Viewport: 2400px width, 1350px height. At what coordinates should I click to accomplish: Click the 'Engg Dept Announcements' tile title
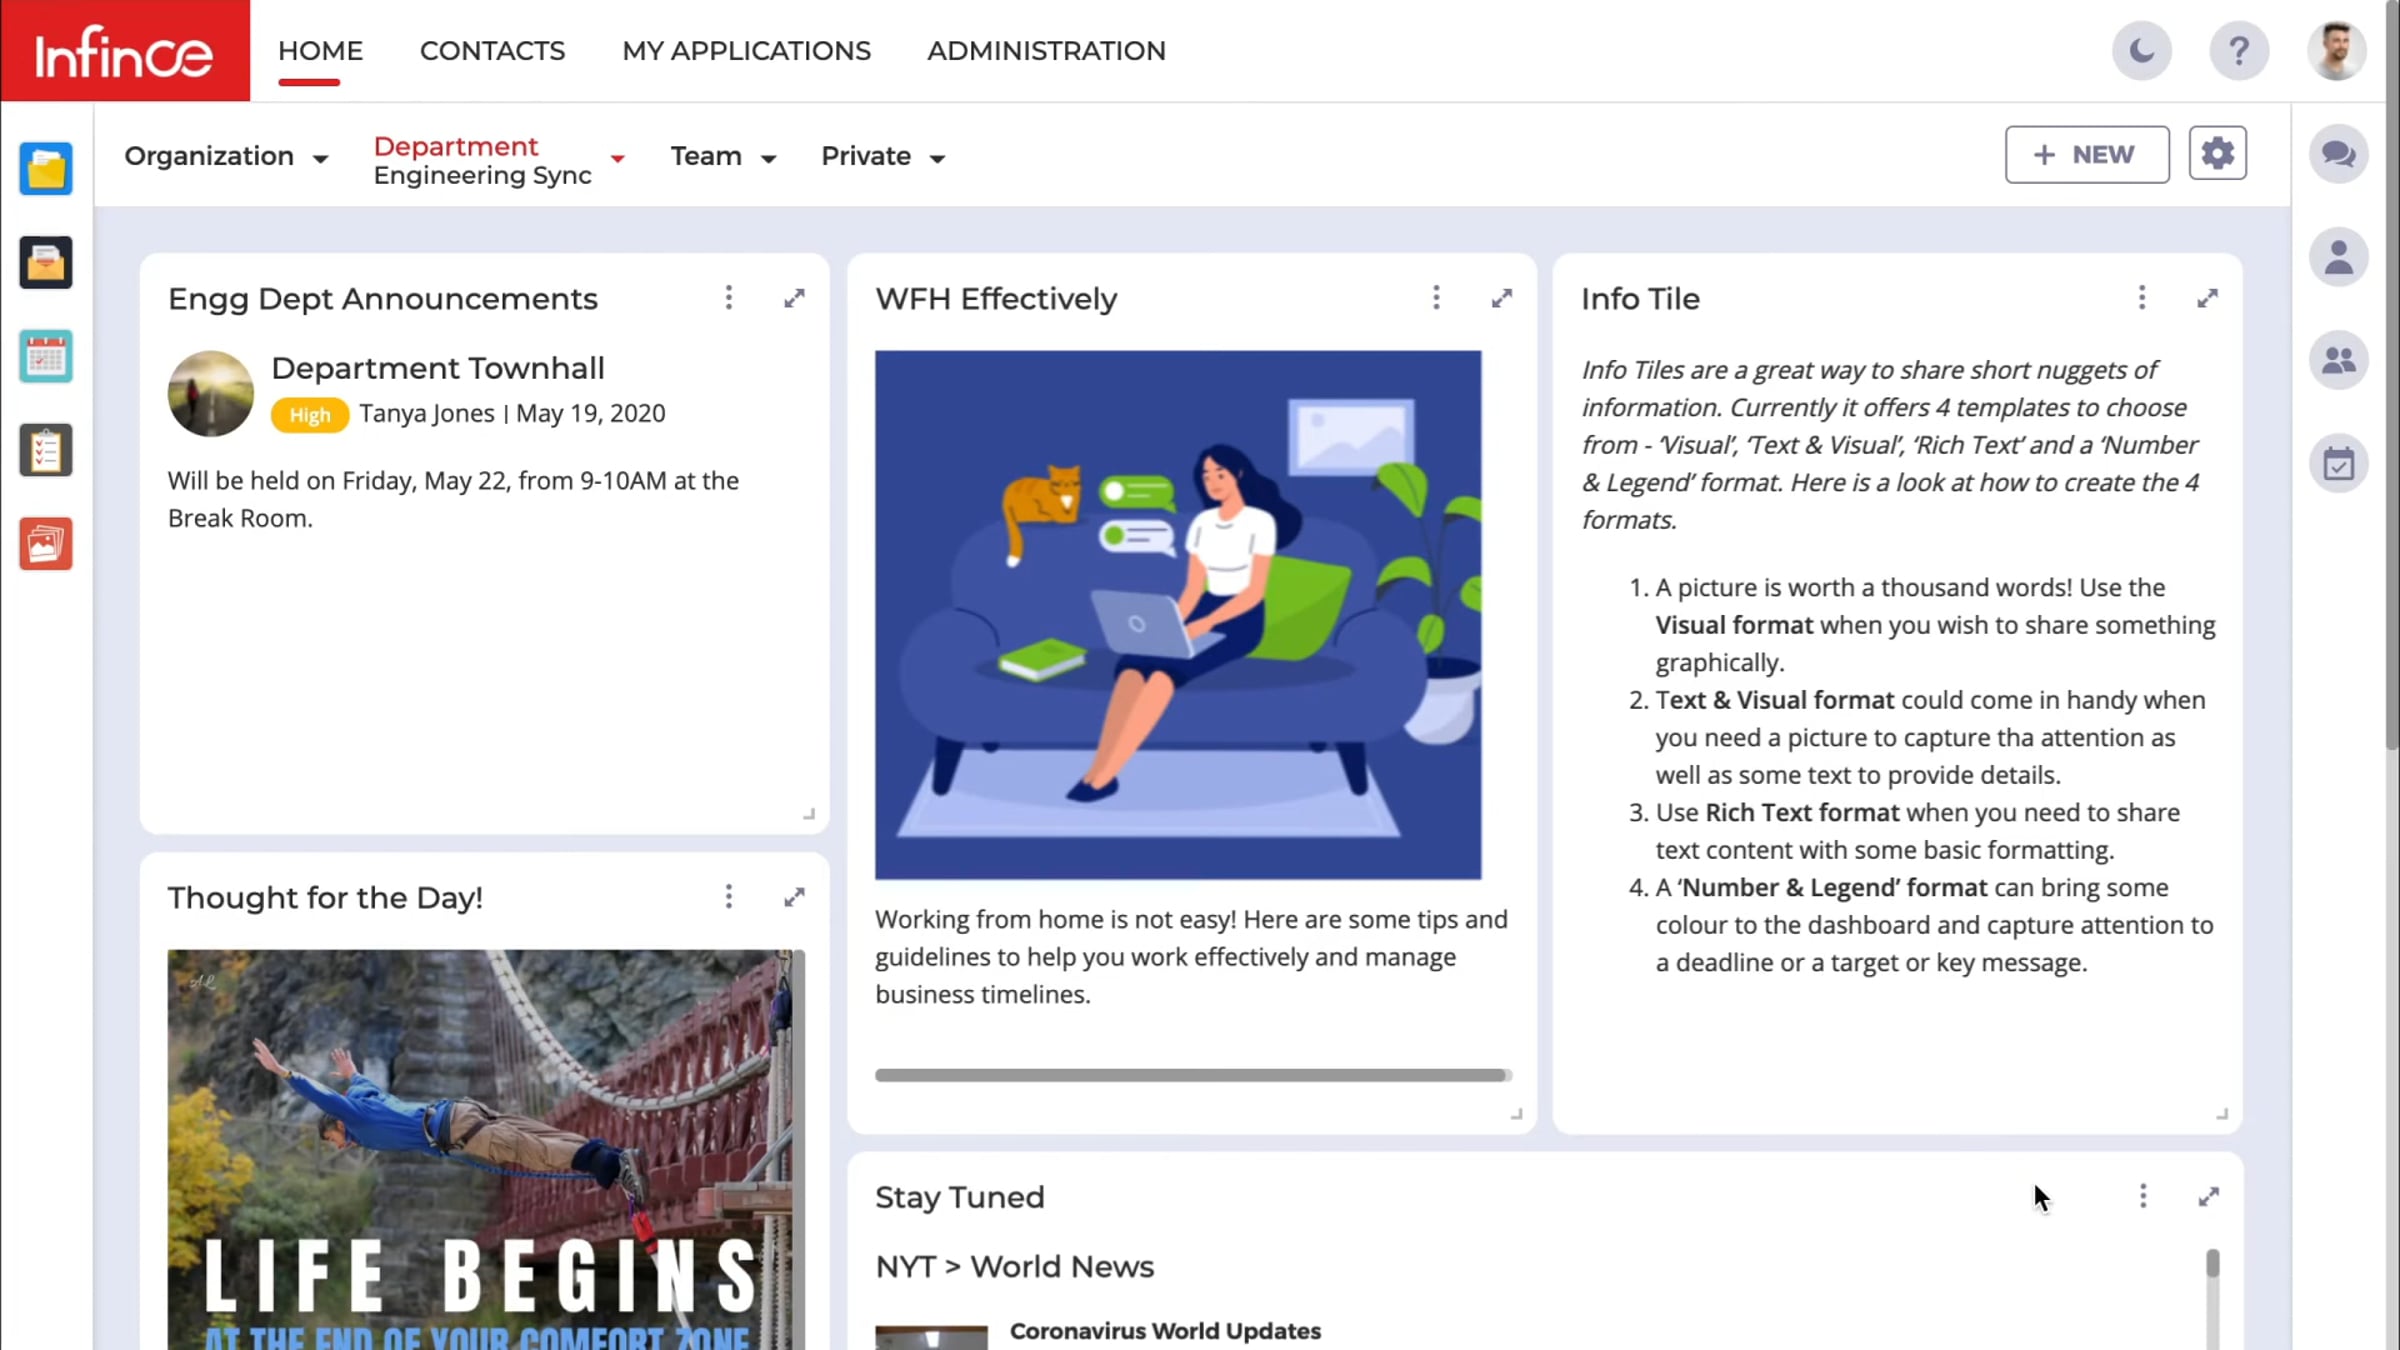pyautogui.click(x=383, y=299)
